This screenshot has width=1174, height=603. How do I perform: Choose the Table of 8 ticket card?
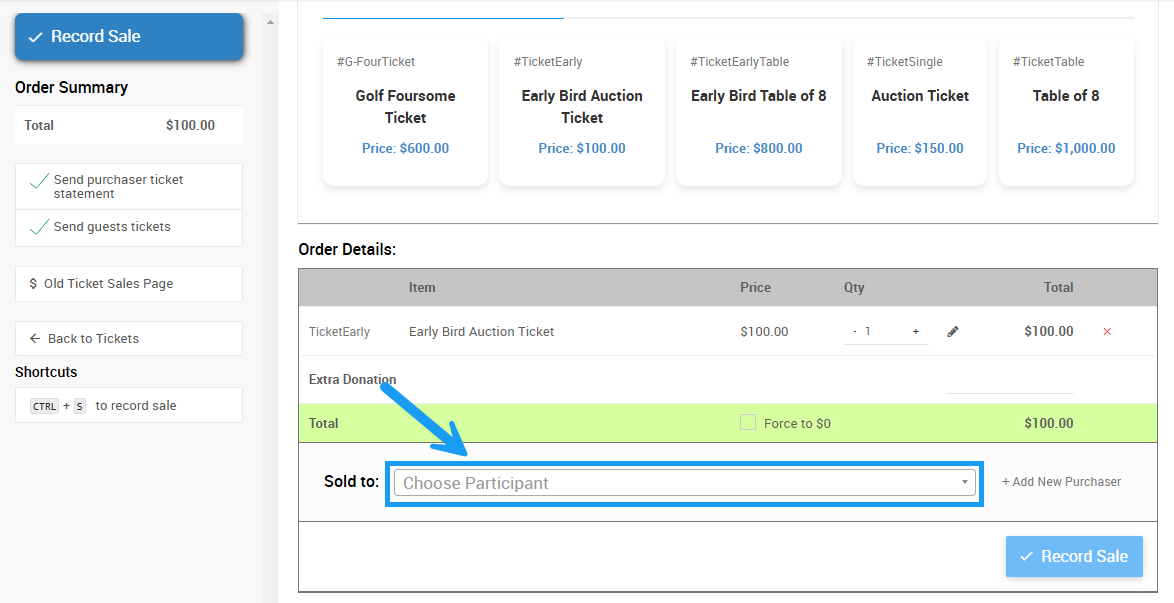[1065, 111]
